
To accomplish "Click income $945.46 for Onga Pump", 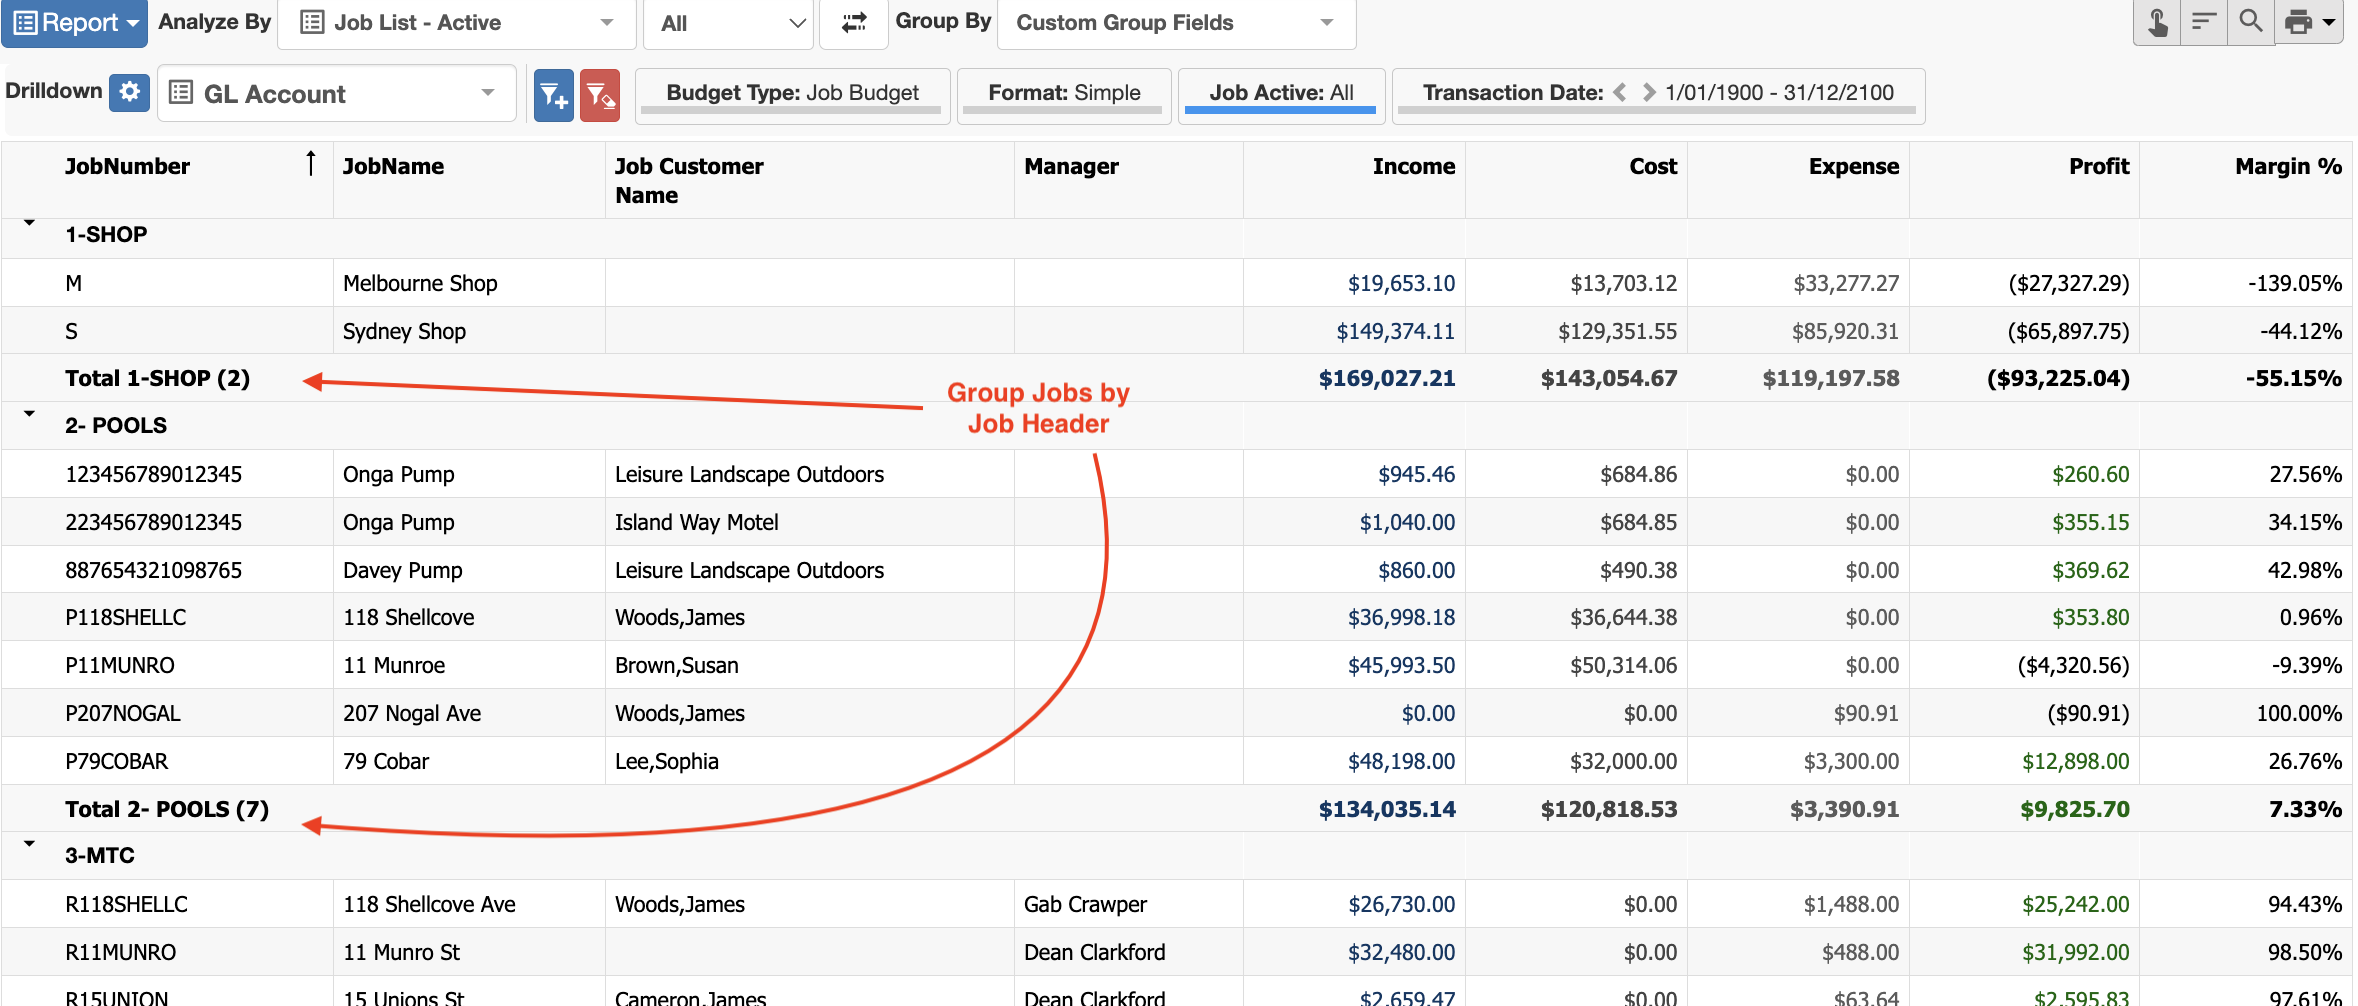I will 1416,474.
